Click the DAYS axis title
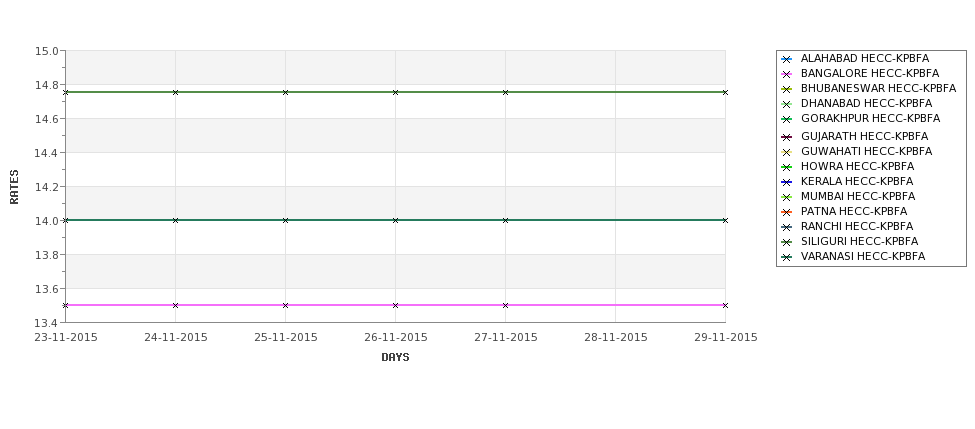Viewport: 975px width, 429px height. point(395,357)
